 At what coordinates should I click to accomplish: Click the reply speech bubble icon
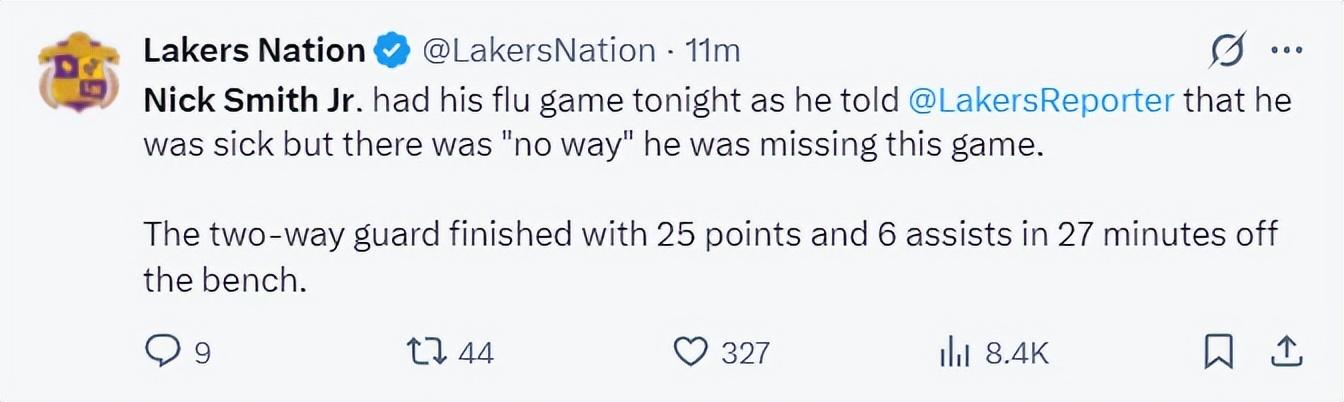(x=161, y=351)
